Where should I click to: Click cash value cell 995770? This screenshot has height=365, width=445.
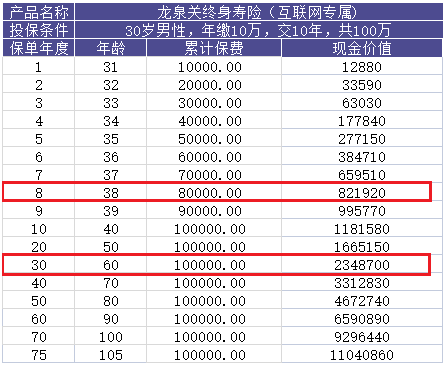[362, 211]
